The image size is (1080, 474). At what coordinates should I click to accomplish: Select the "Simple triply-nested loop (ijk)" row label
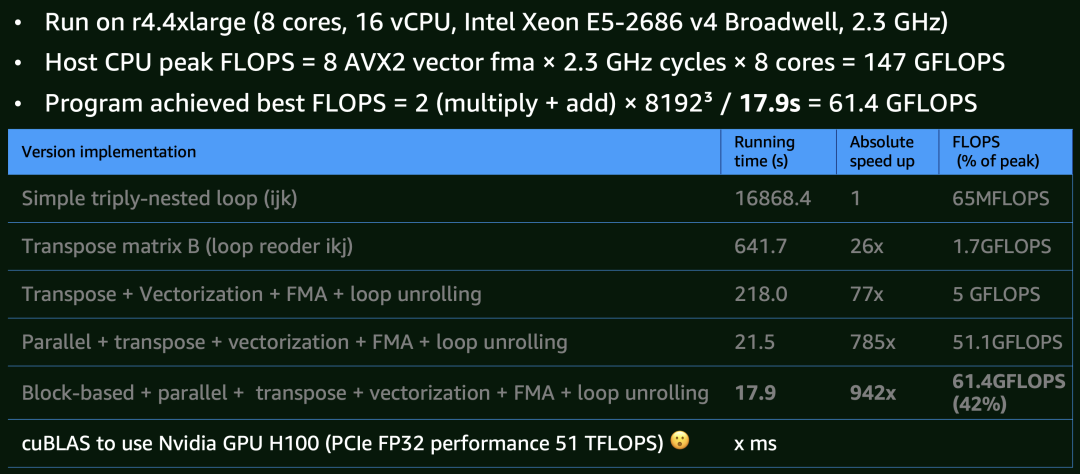(160, 199)
